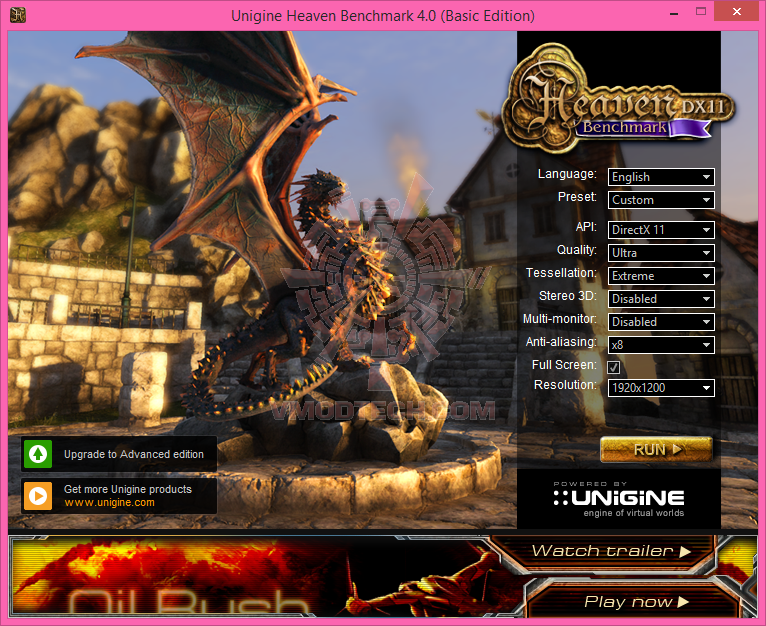Open the Language dropdown

click(x=661, y=177)
